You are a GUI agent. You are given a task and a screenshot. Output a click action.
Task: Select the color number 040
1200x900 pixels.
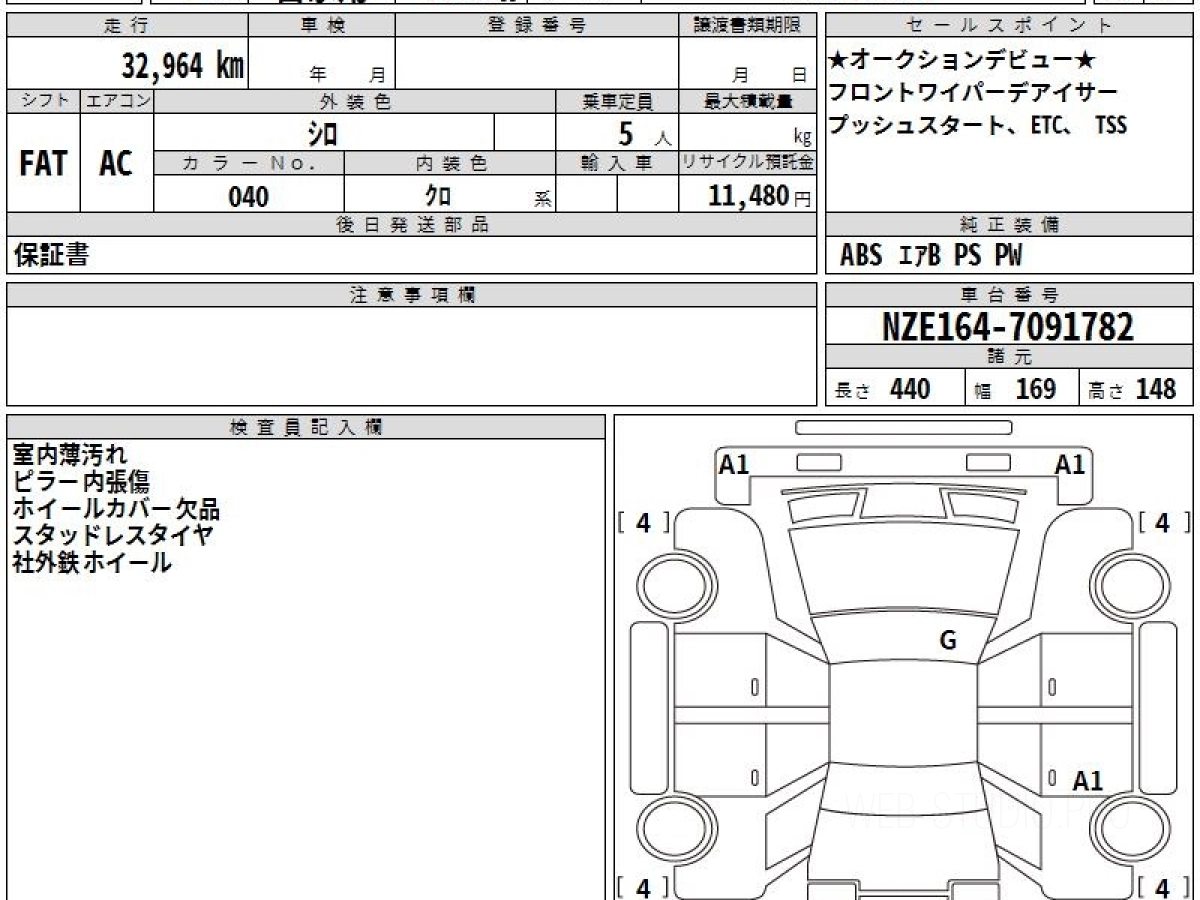coord(248,196)
